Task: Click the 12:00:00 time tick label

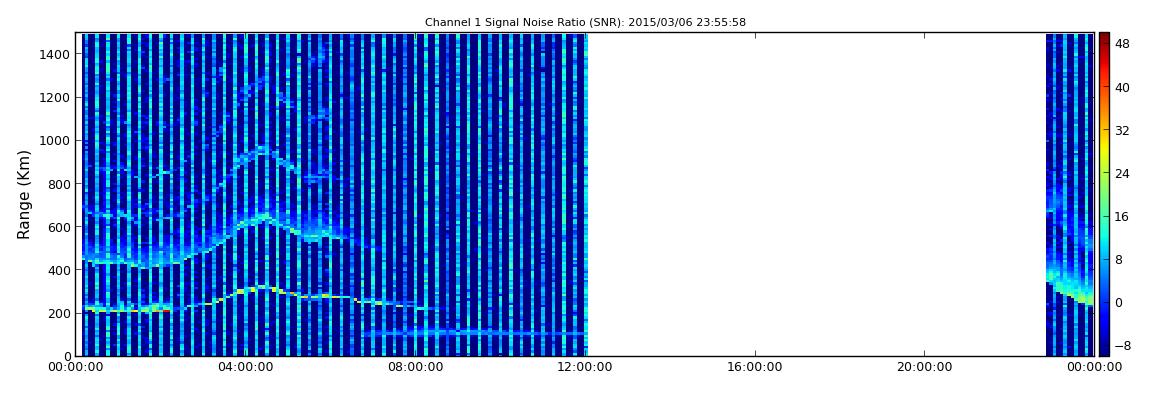Action: [587, 367]
